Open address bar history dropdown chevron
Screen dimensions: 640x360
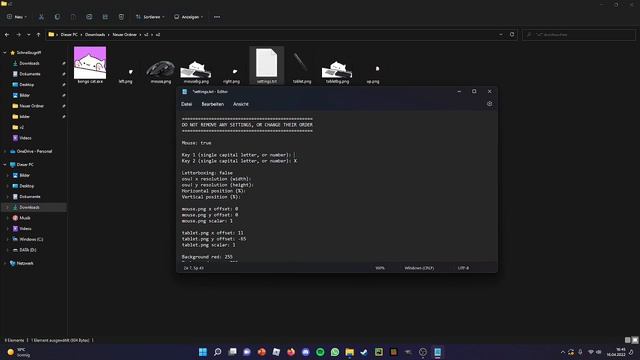(501, 35)
